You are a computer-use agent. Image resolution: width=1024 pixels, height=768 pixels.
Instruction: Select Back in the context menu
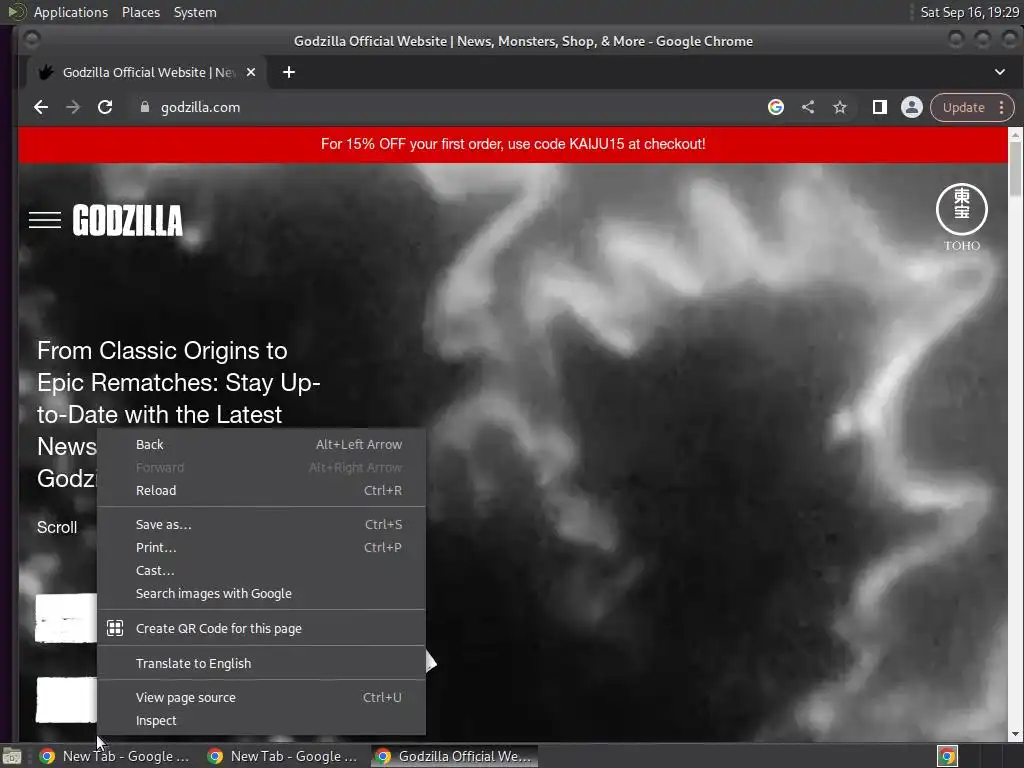261,445
